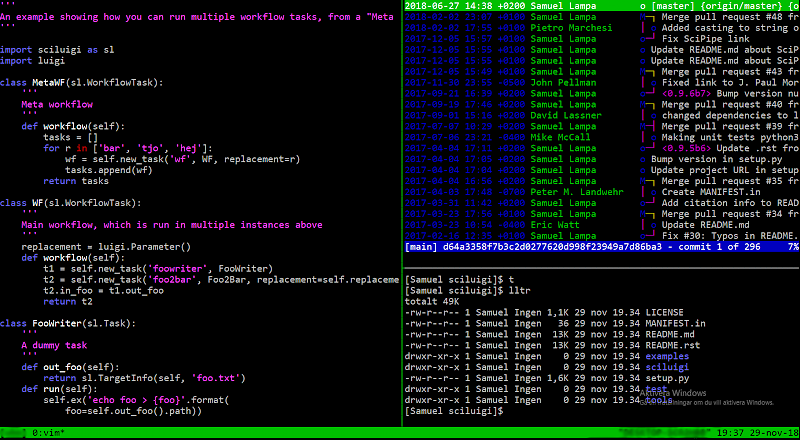Place cursor on 'import sciluigi as sl' line
This screenshot has height=440, width=800.
click(57, 50)
